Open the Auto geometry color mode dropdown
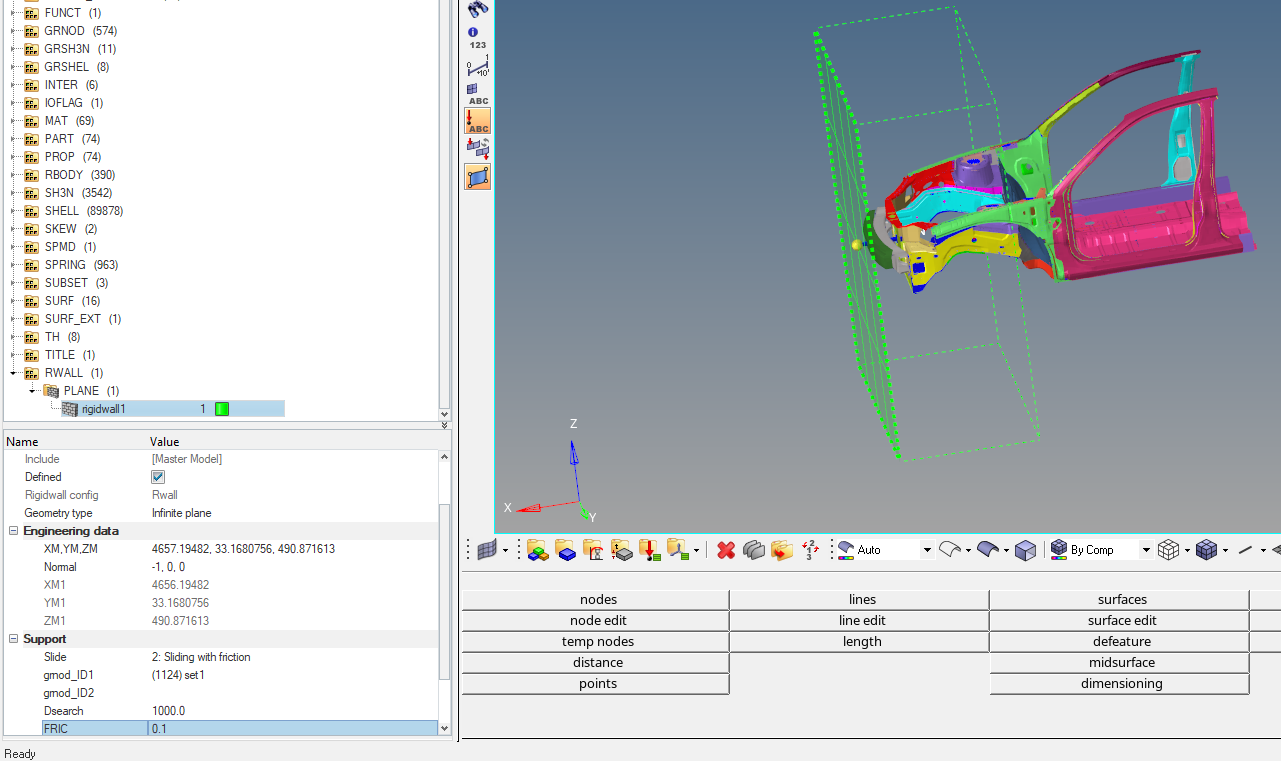The image size is (1281, 761). 927,550
